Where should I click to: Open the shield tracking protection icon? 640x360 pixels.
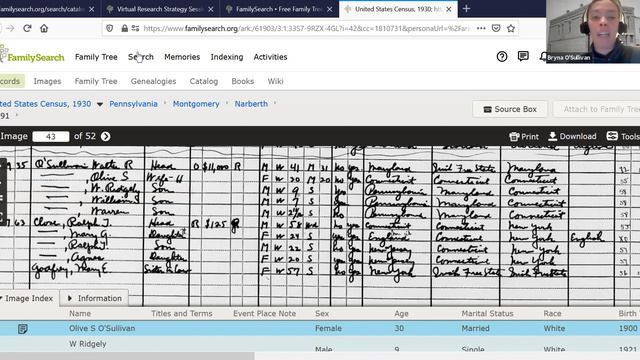click(x=109, y=28)
